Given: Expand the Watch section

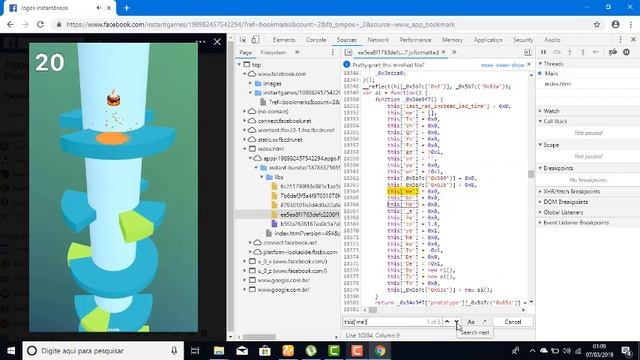Looking at the screenshot, I should tap(540, 111).
